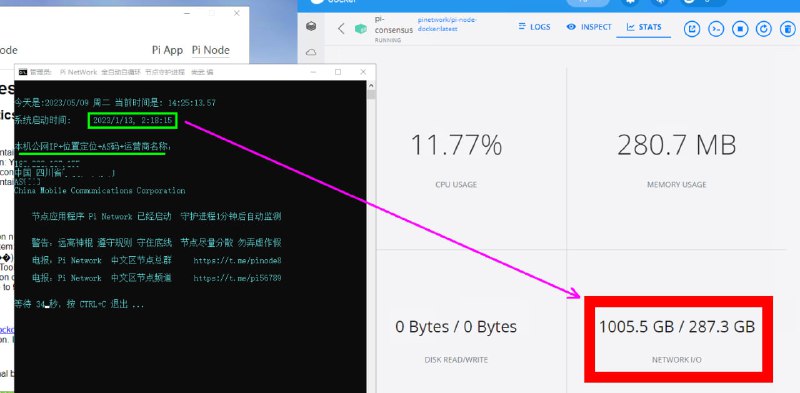The width and height of the screenshot is (800, 393).
Task: Click the command prompt title bar icon
Action: pos(23,72)
